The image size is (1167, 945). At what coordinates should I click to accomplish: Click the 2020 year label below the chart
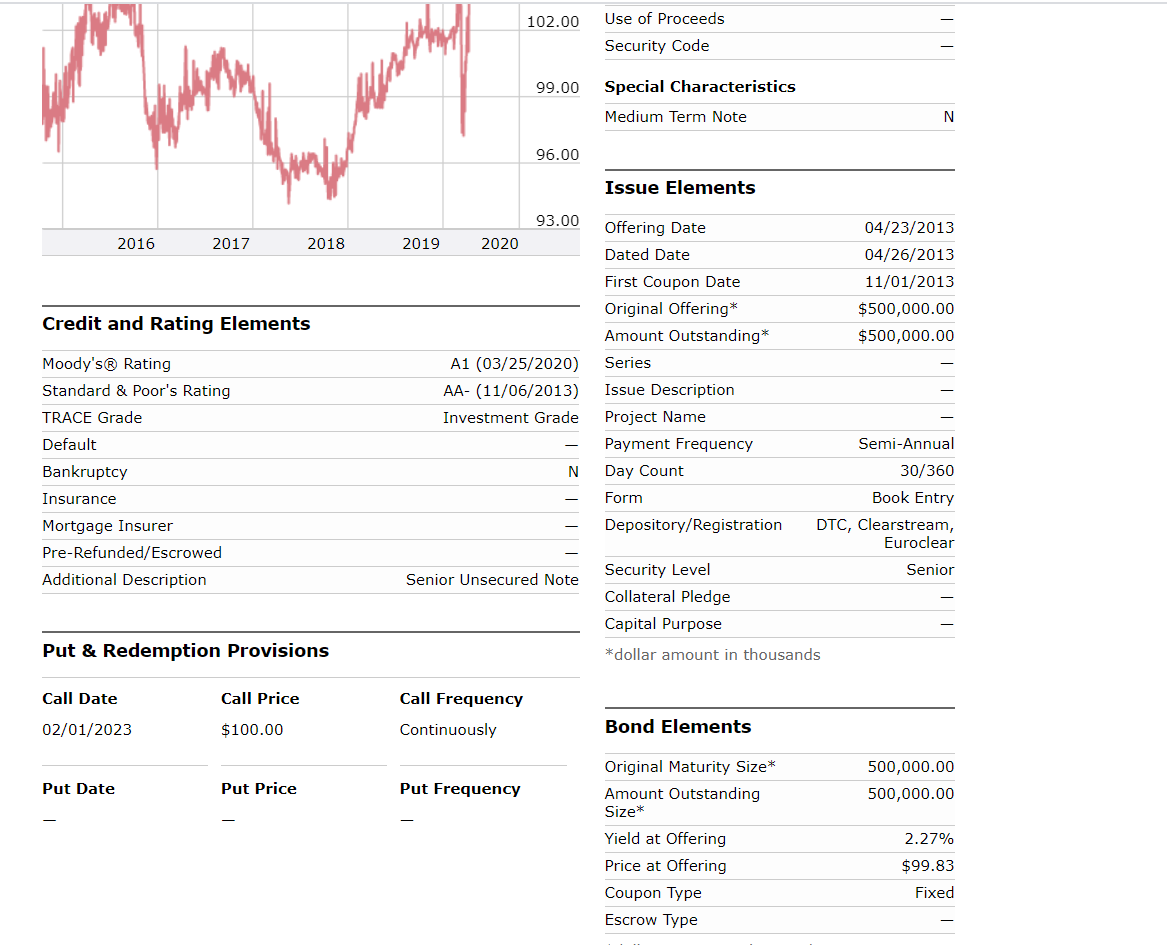coord(500,243)
